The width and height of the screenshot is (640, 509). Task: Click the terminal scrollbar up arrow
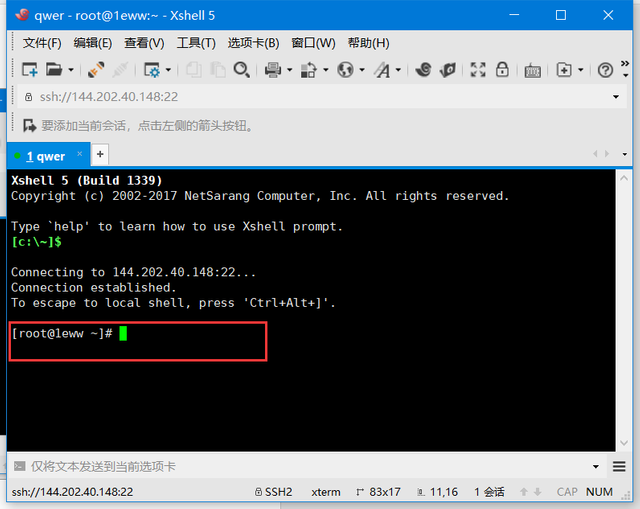pyautogui.click(x=624, y=178)
